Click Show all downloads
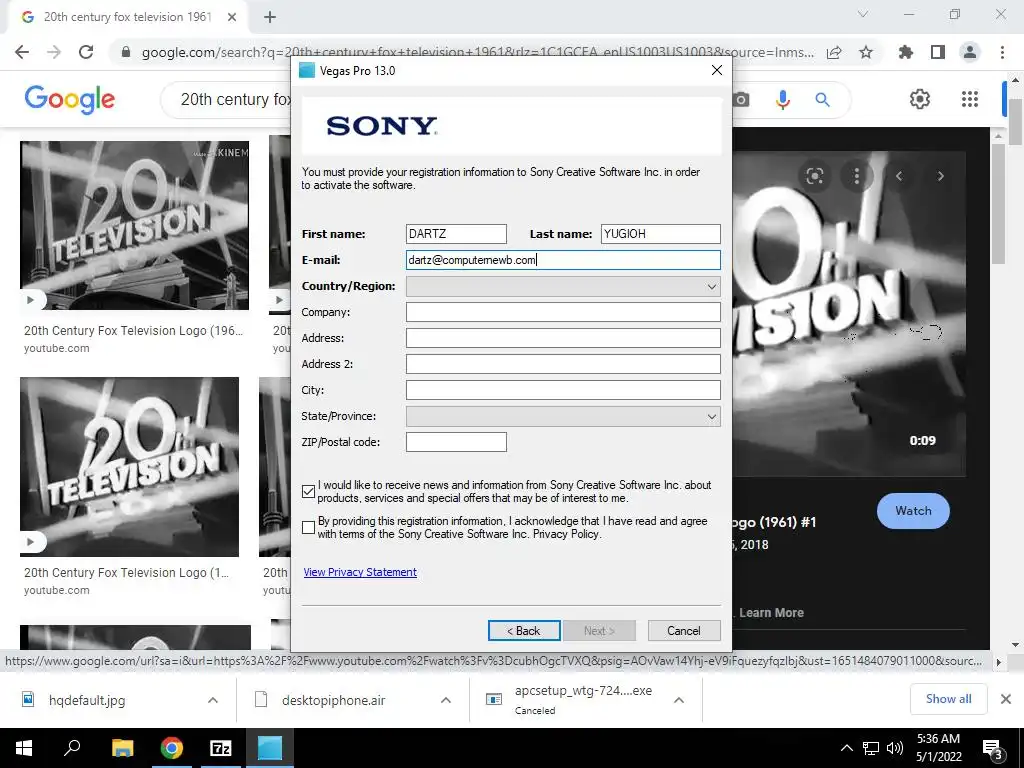This screenshot has height=768, width=1024. [948, 699]
